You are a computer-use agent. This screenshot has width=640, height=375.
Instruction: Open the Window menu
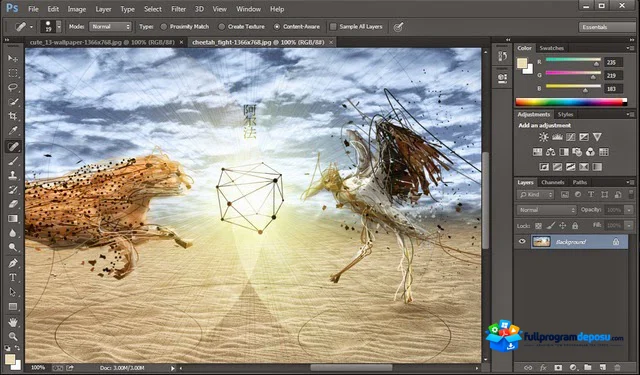pyautogui.click(x=249, y=9)
